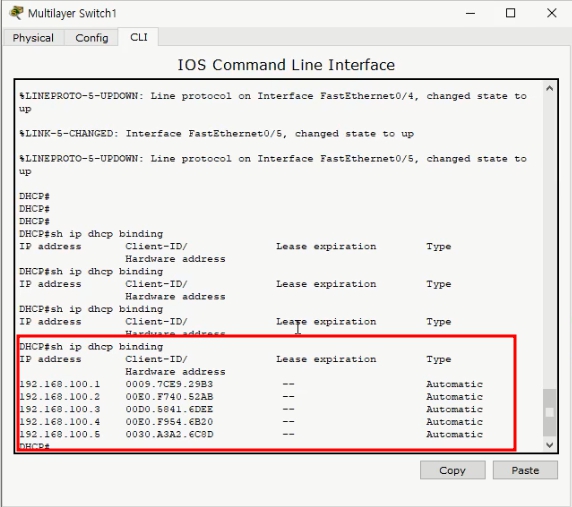This screenshot has height=507, width=572.
Task: Click IP address 192.168.100.4
Action: coord(60,422)
